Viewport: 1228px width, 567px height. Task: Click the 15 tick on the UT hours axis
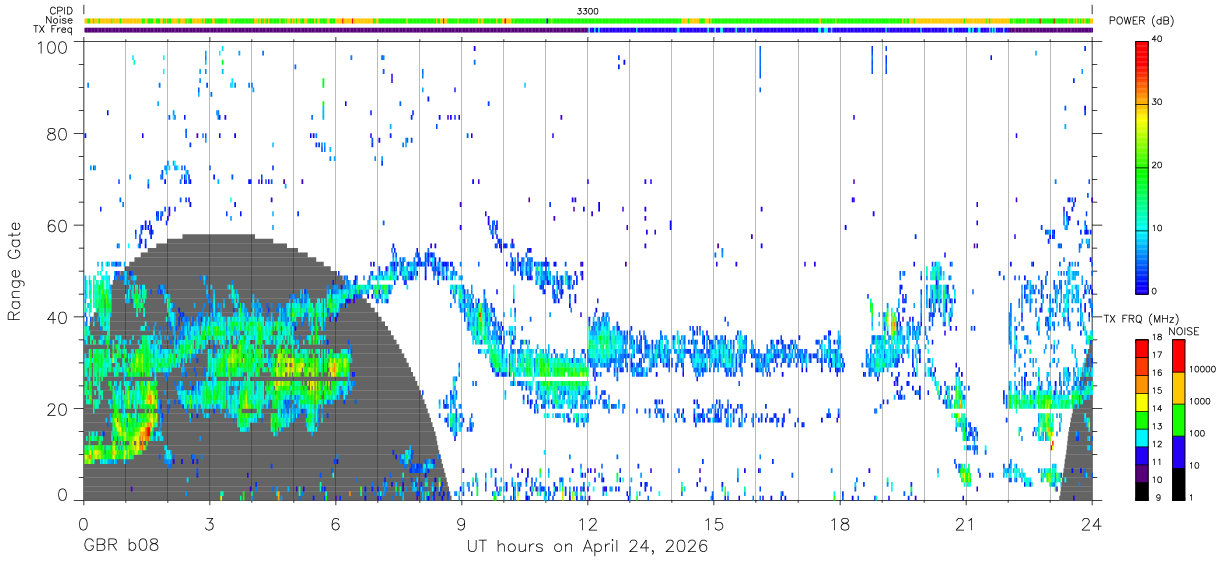coord(714,522)
